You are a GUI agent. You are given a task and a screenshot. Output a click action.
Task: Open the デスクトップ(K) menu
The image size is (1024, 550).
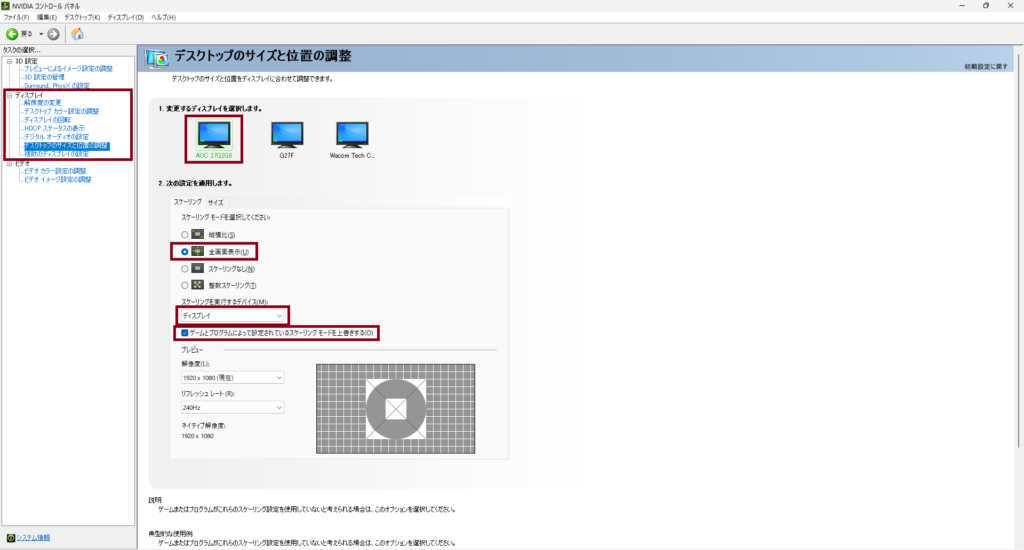coord(81,18)
